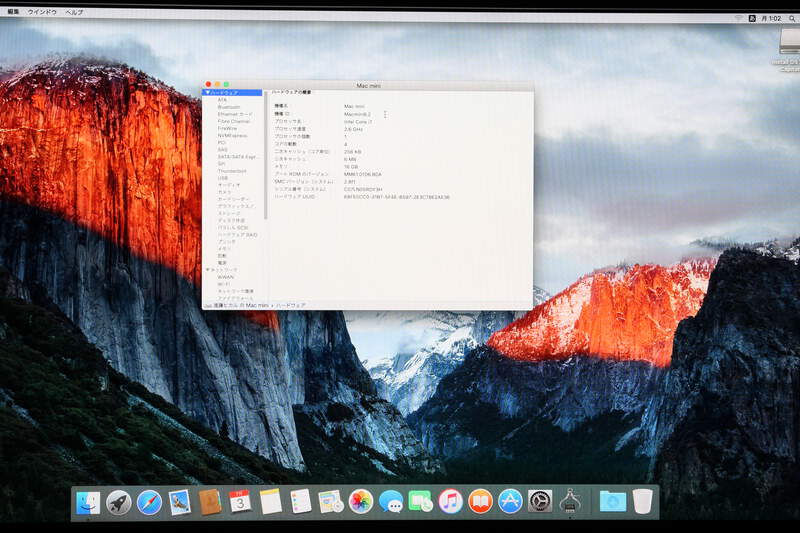
Task: Select PCI in the sidebar
Action: click(221, 143)
